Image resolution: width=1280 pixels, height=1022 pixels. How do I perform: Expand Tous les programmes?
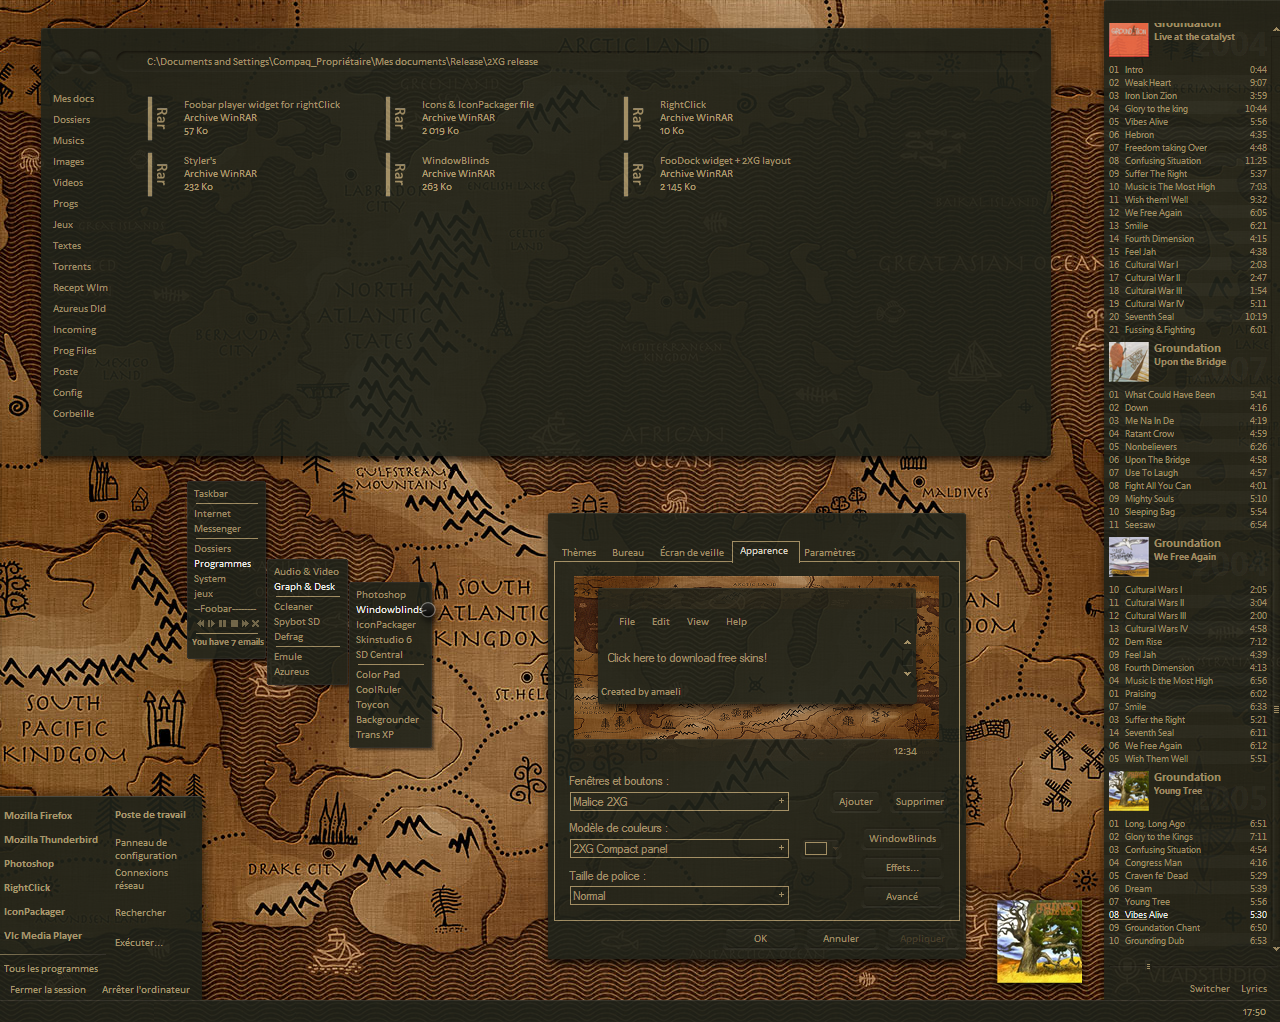point(51,969)
